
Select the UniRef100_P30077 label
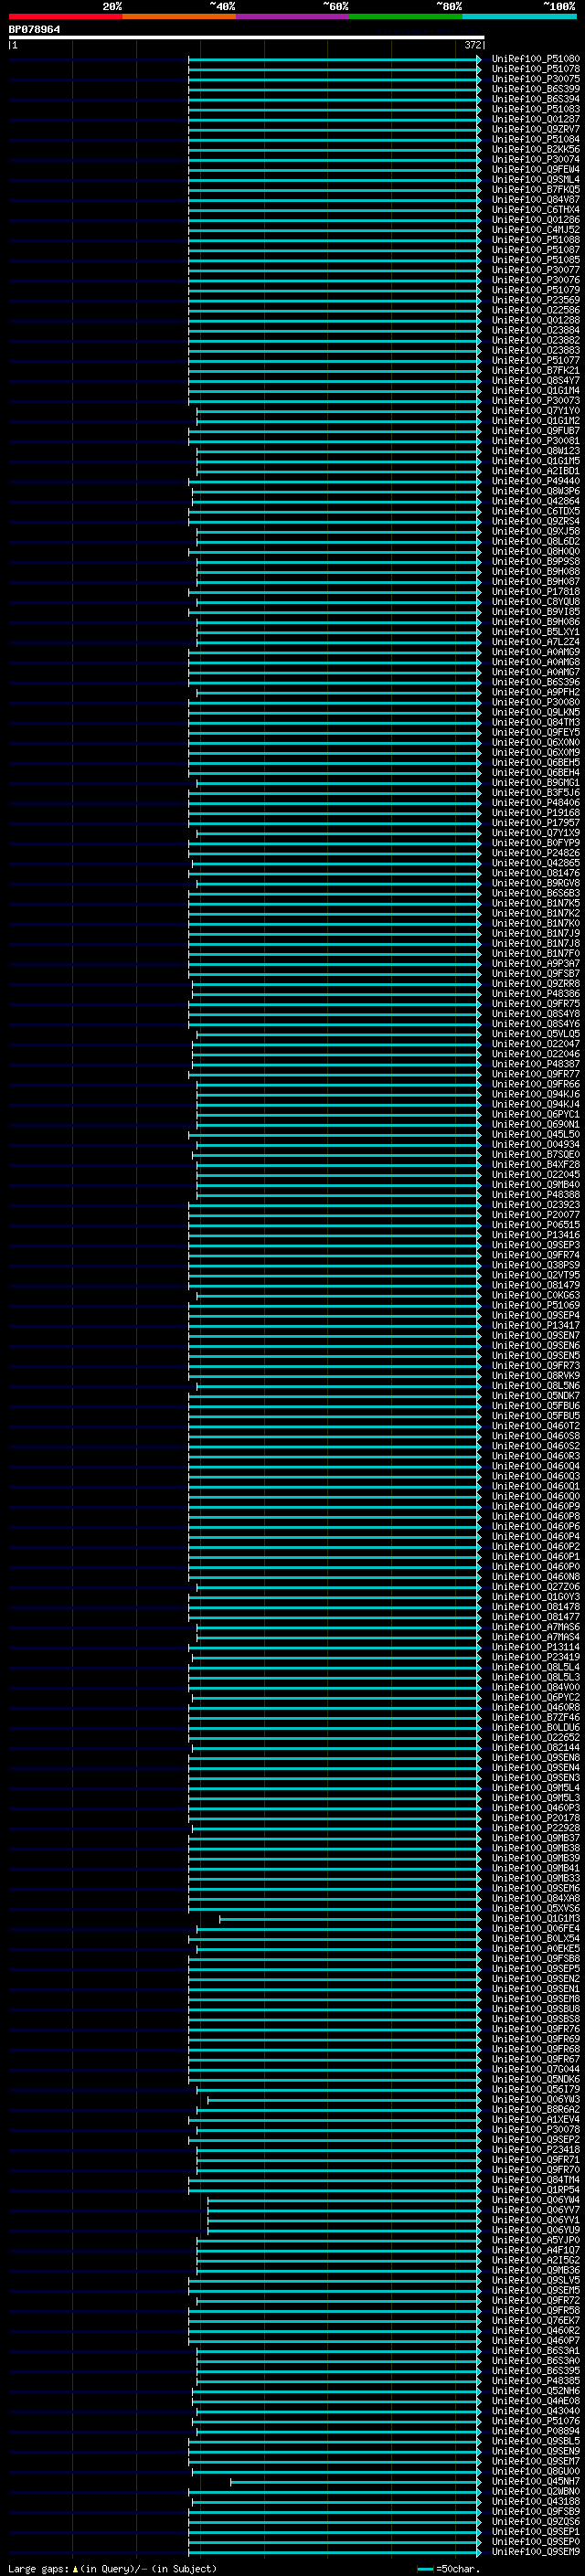(536, 270)
